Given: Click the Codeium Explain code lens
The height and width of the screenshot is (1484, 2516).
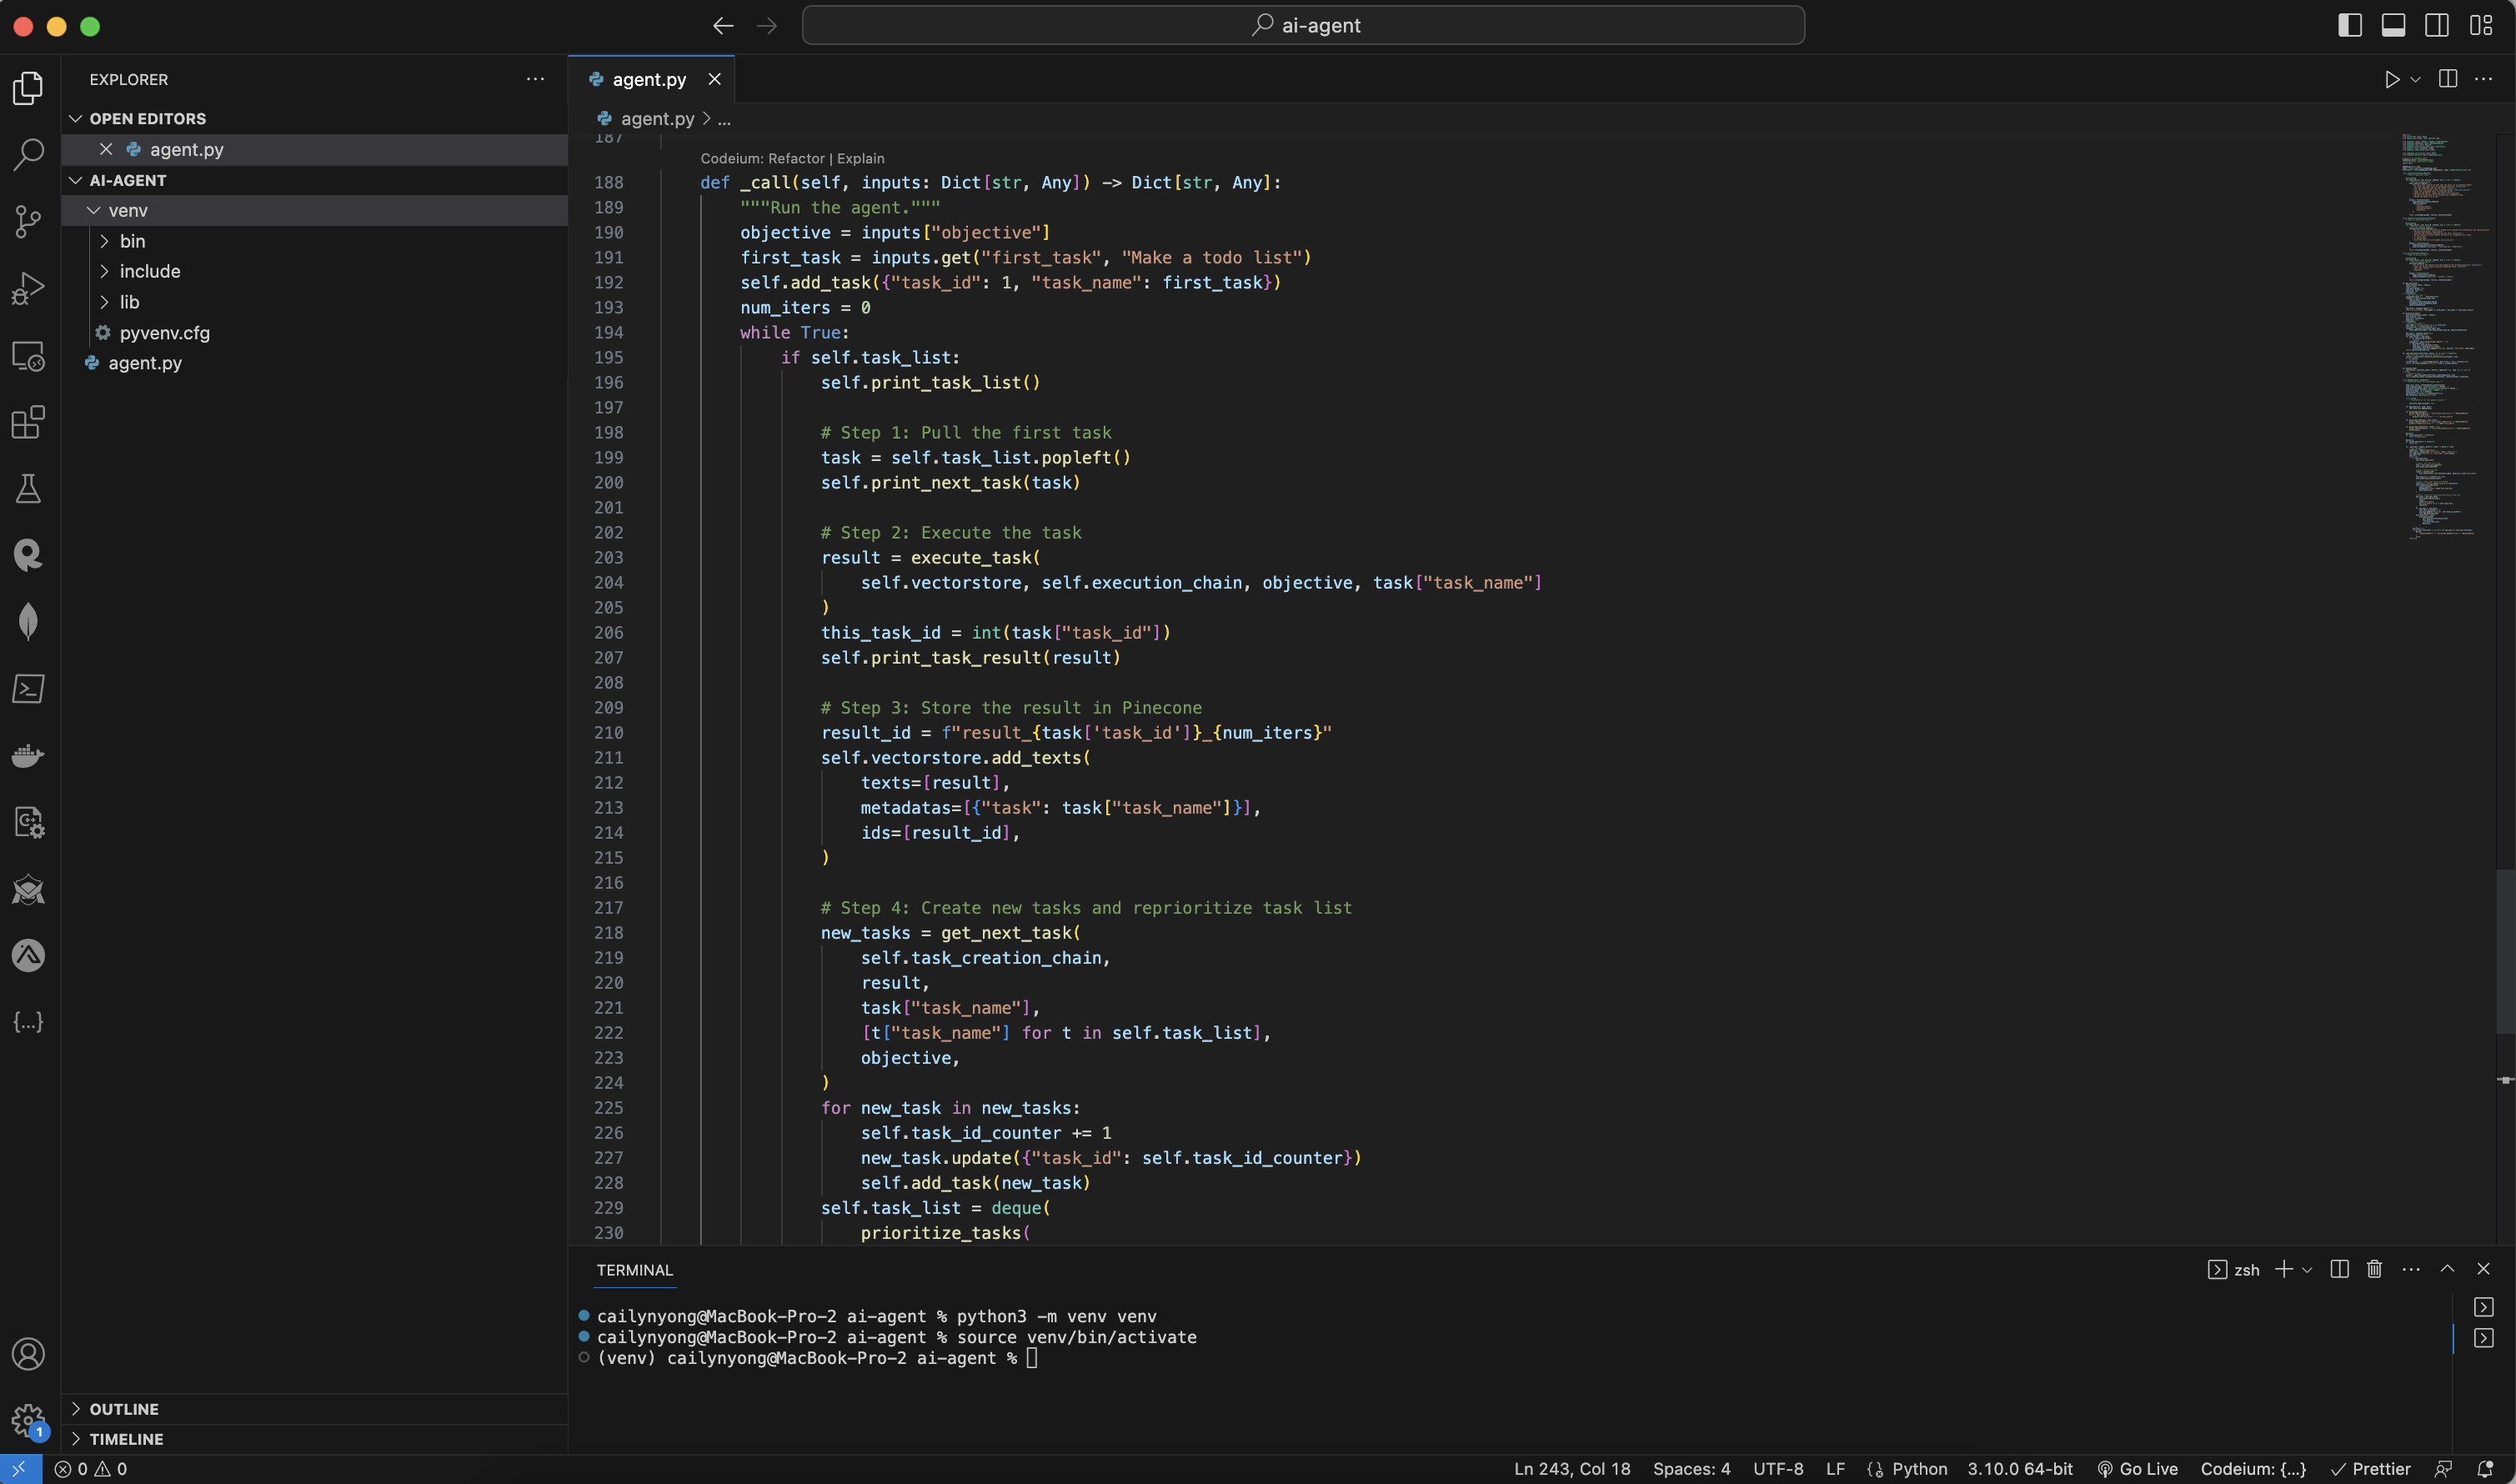Looking at the screenshot, I should point(860,158).
